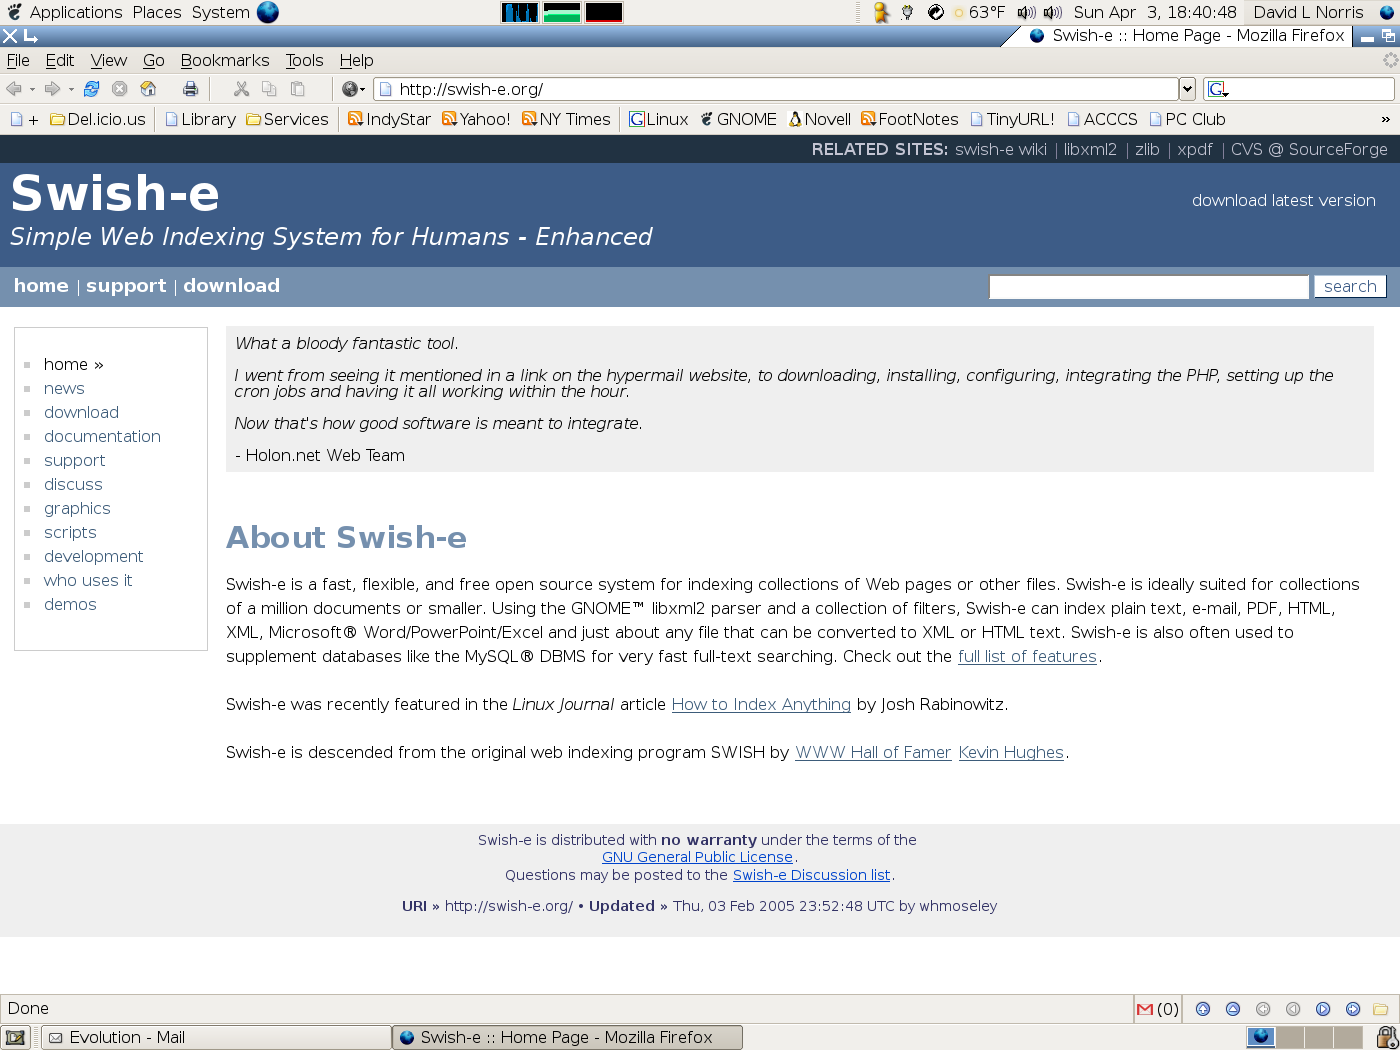Click the Paste clipboard icon

297,89
